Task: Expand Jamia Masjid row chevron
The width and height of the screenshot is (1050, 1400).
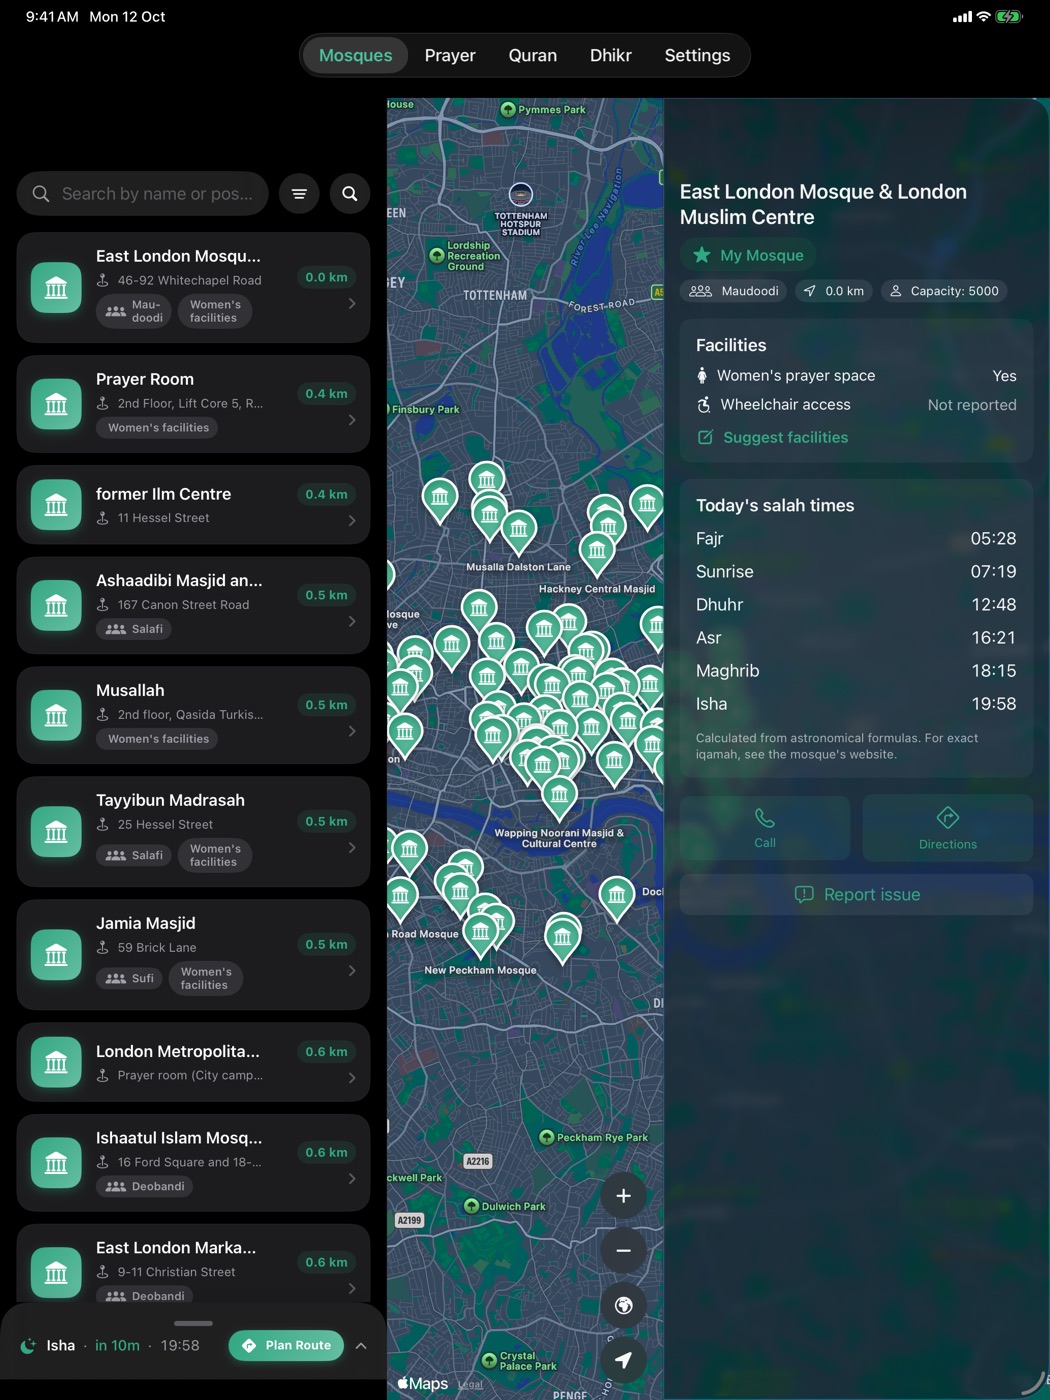Action: pyautogui.click(x=352, y=970)
